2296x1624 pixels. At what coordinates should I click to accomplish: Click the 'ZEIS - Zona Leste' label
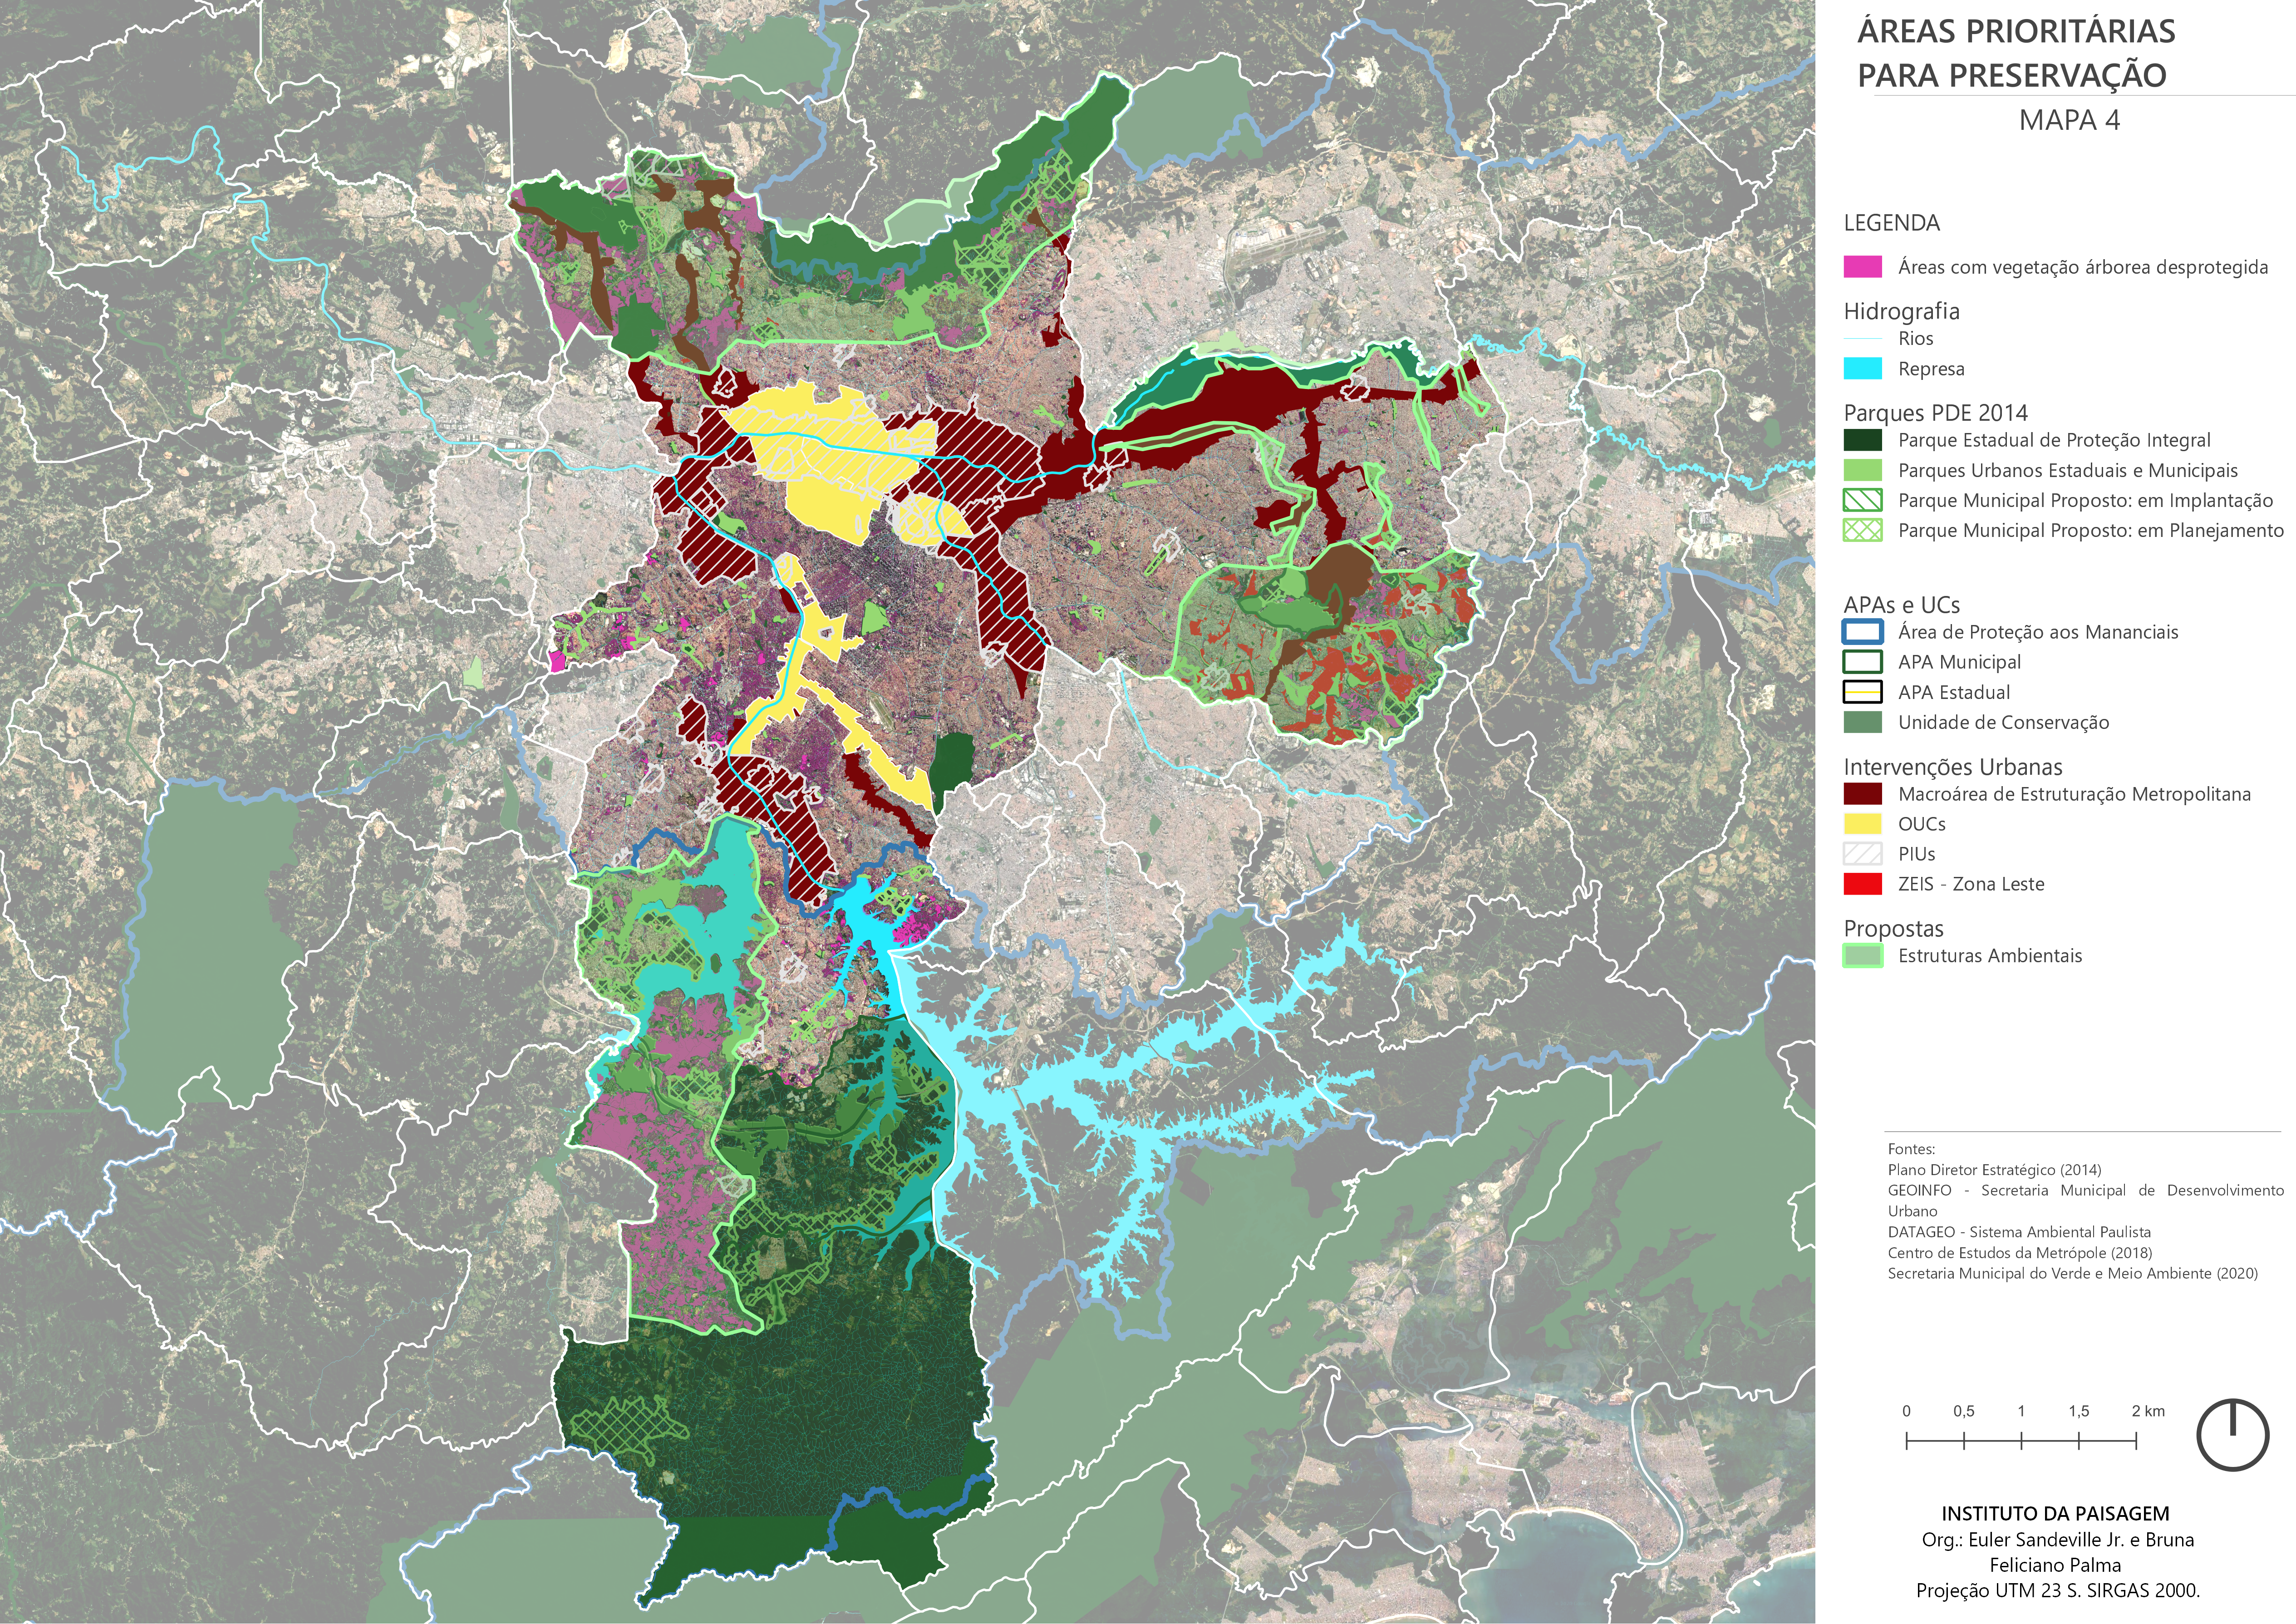pos(1971,884)
